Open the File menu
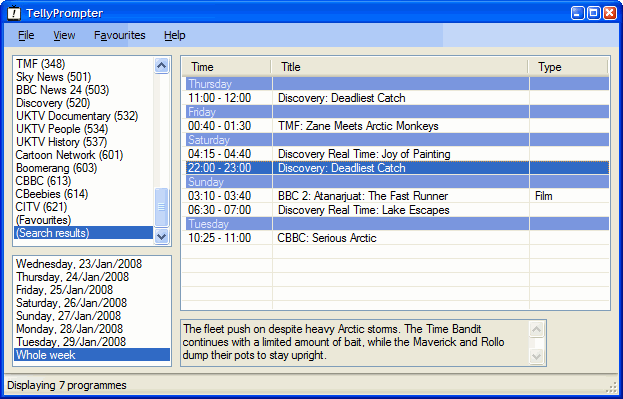The width and height of the screenshot is (623, 399). 26,35
